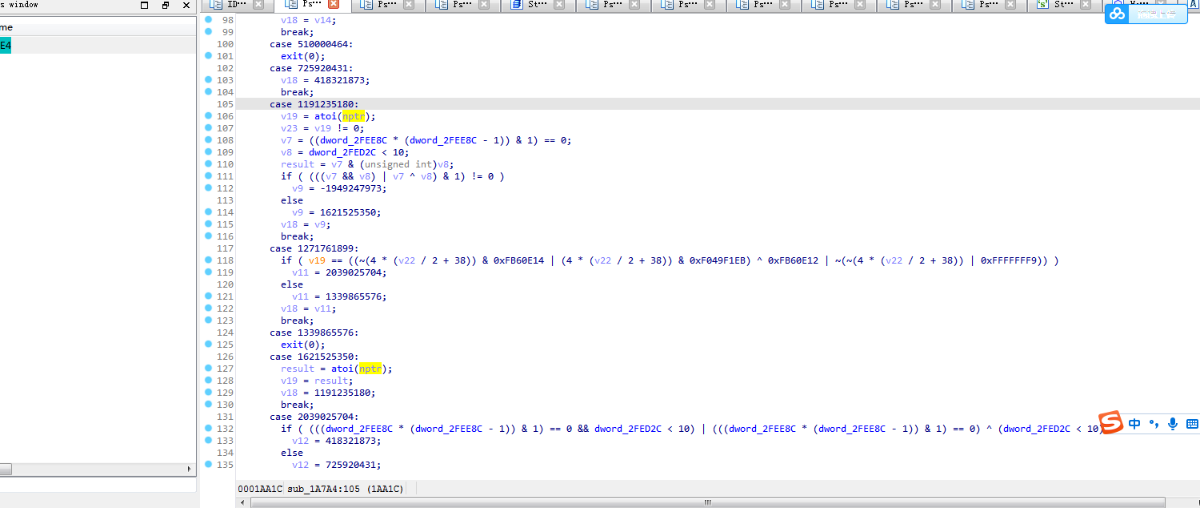
Task: Switch to the St tab with green icon
Action: click(1062, 5)
